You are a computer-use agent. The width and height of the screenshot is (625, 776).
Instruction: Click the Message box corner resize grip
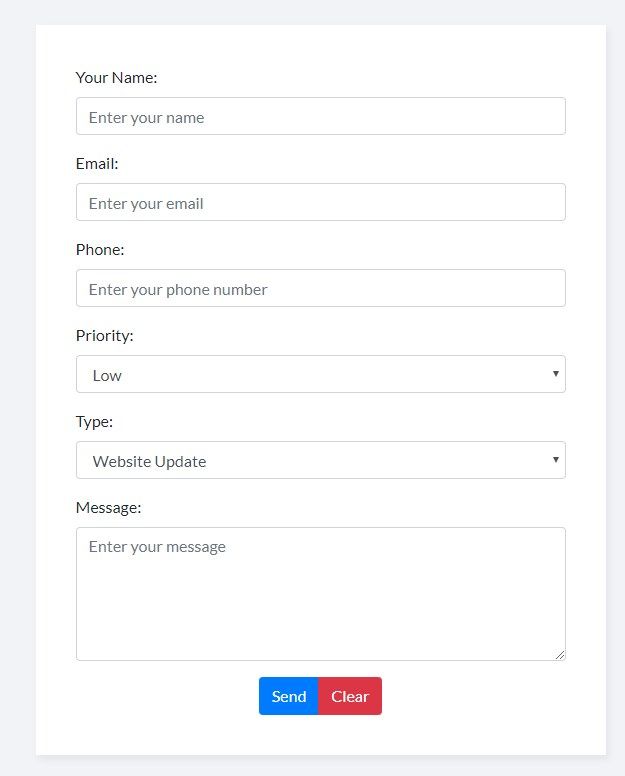560,655
